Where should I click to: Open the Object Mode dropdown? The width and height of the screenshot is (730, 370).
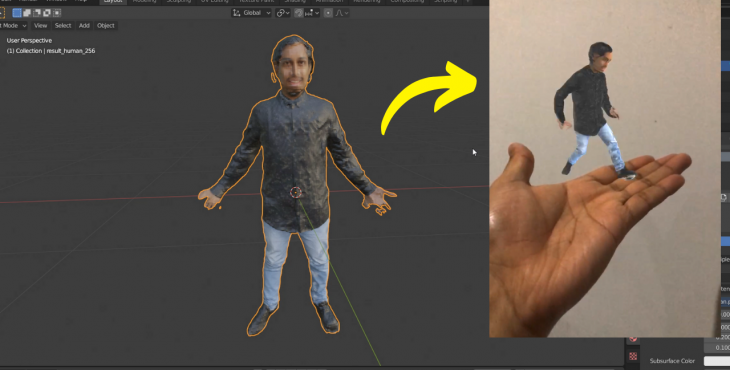coord(13,26)
